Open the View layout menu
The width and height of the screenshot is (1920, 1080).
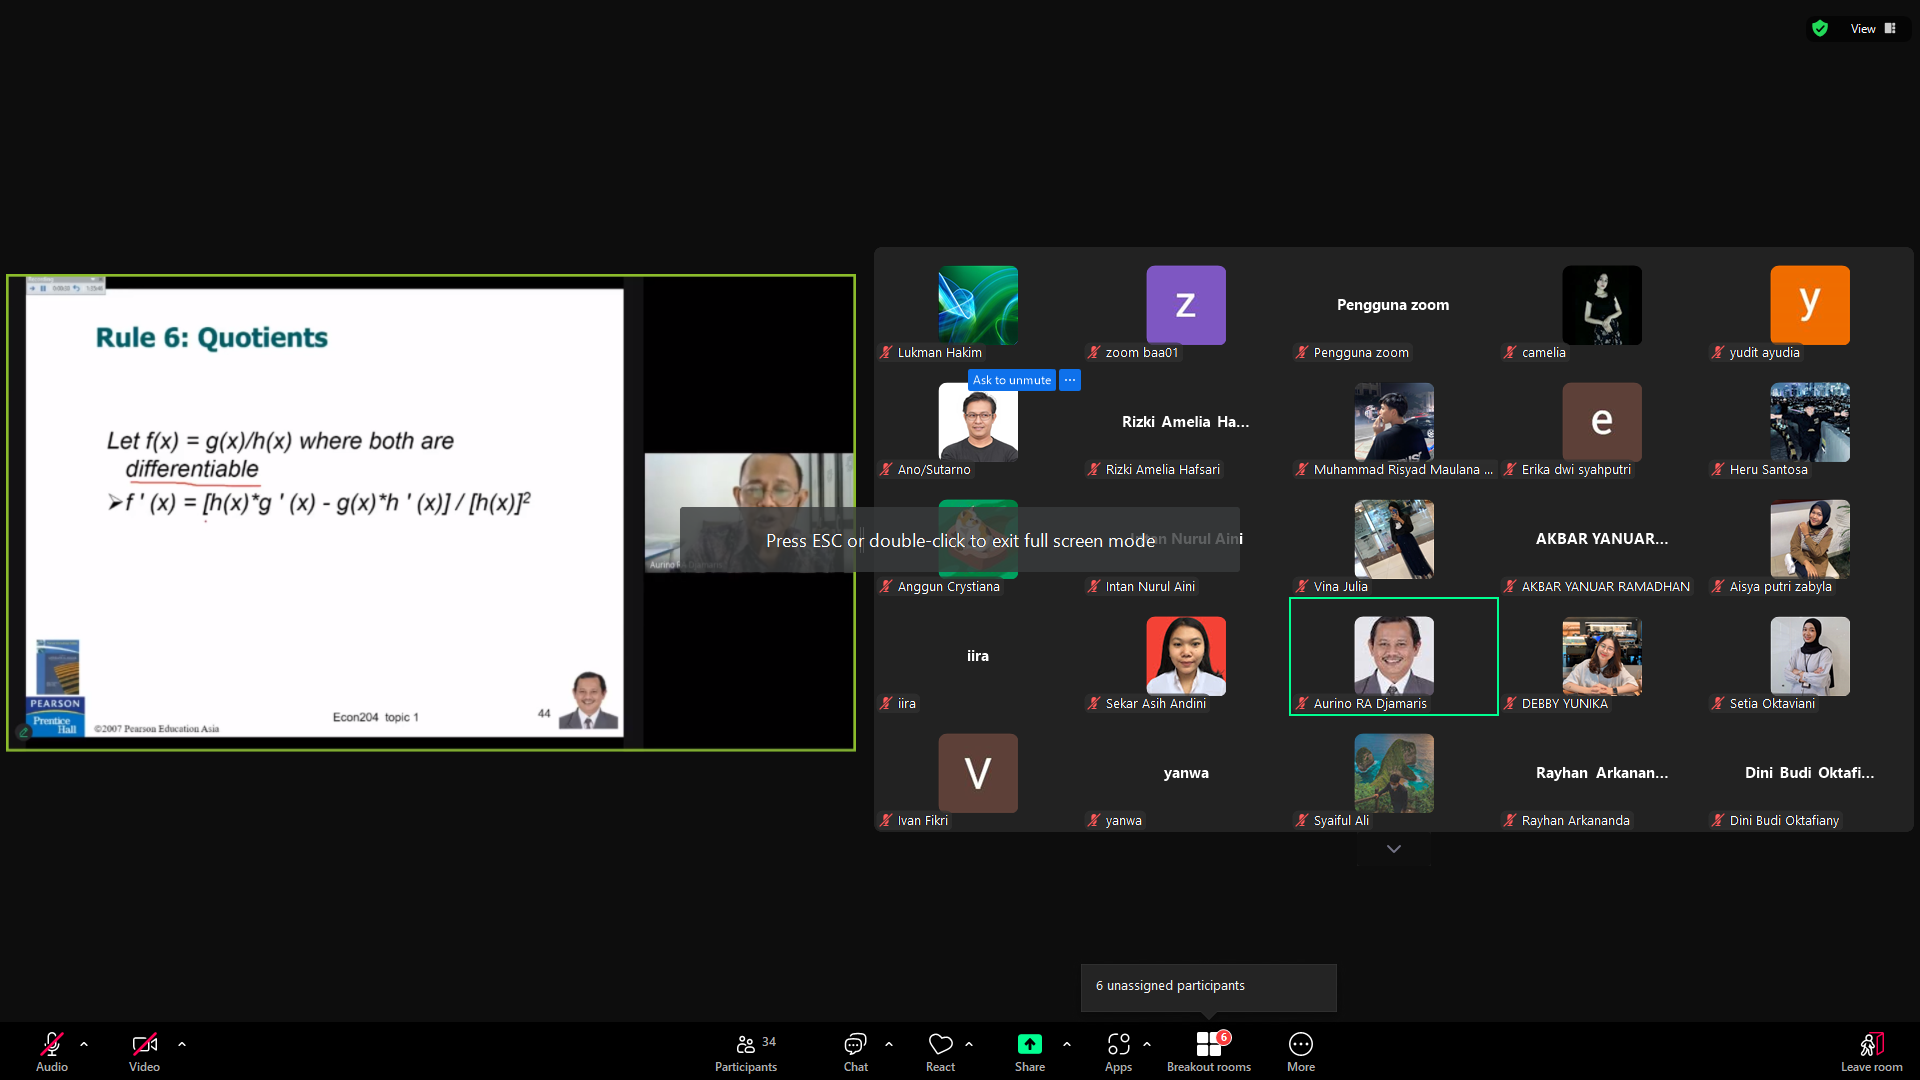coord(1873,29)
